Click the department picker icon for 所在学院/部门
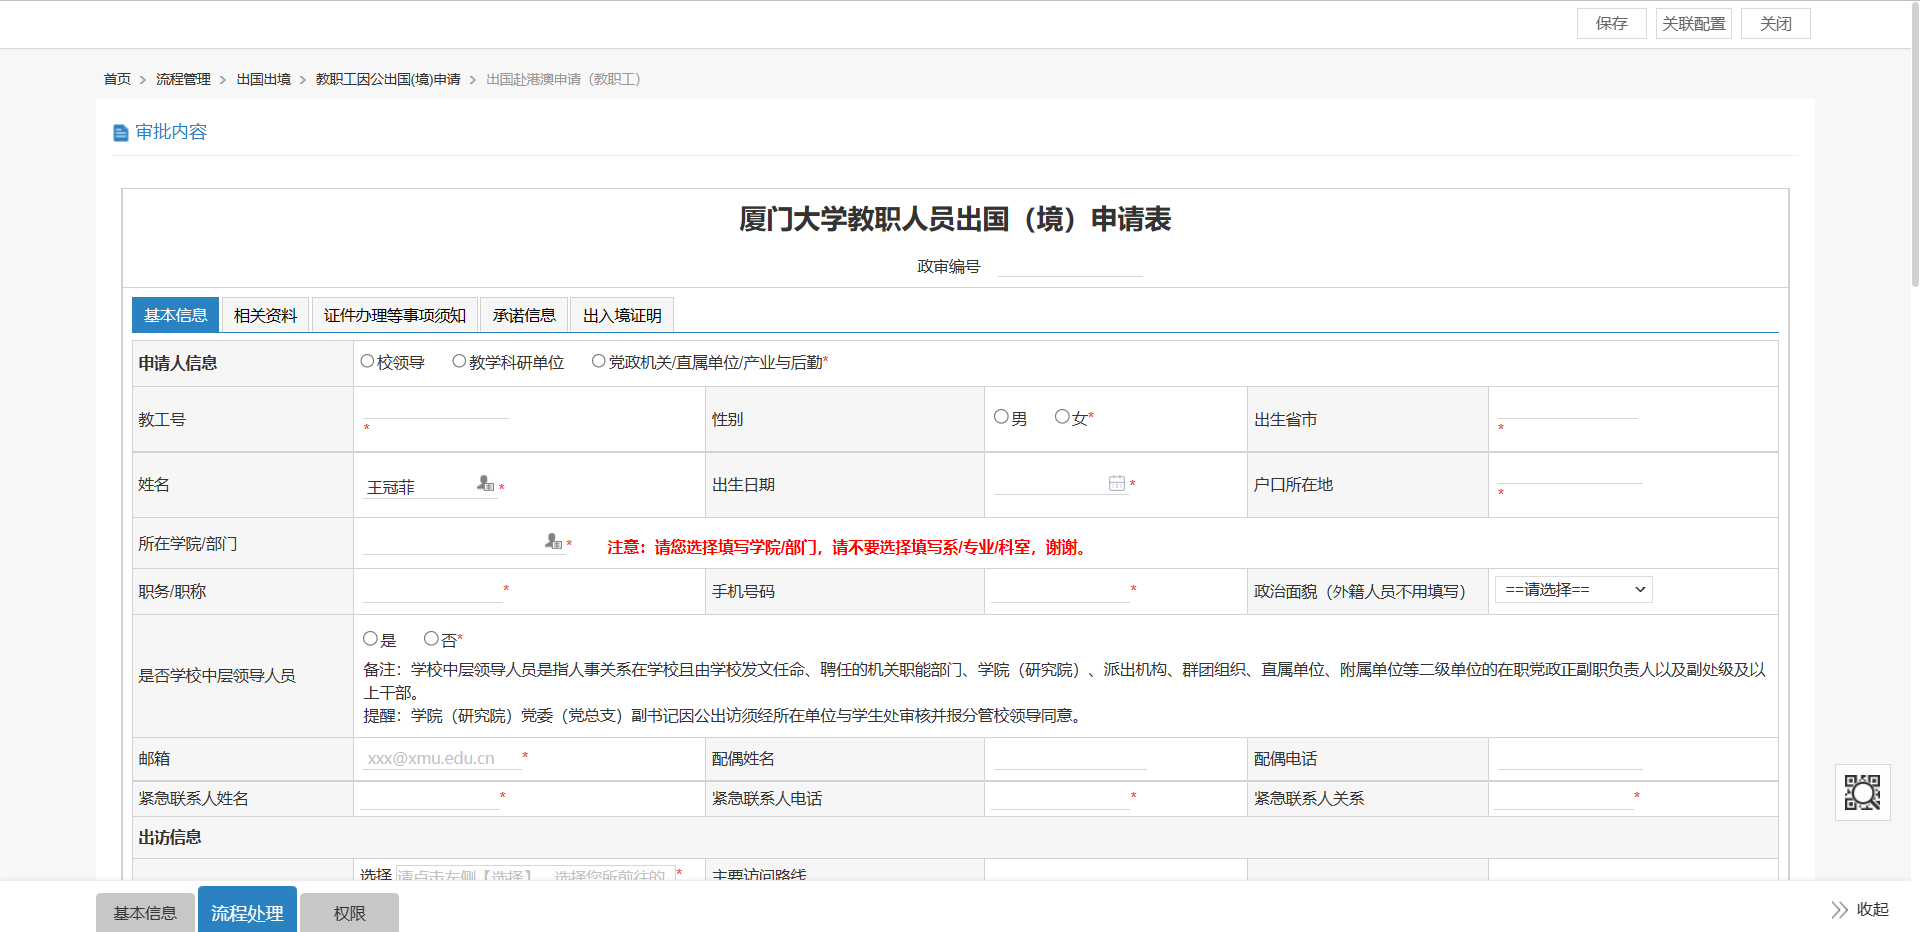 click(x=553, y=542)
